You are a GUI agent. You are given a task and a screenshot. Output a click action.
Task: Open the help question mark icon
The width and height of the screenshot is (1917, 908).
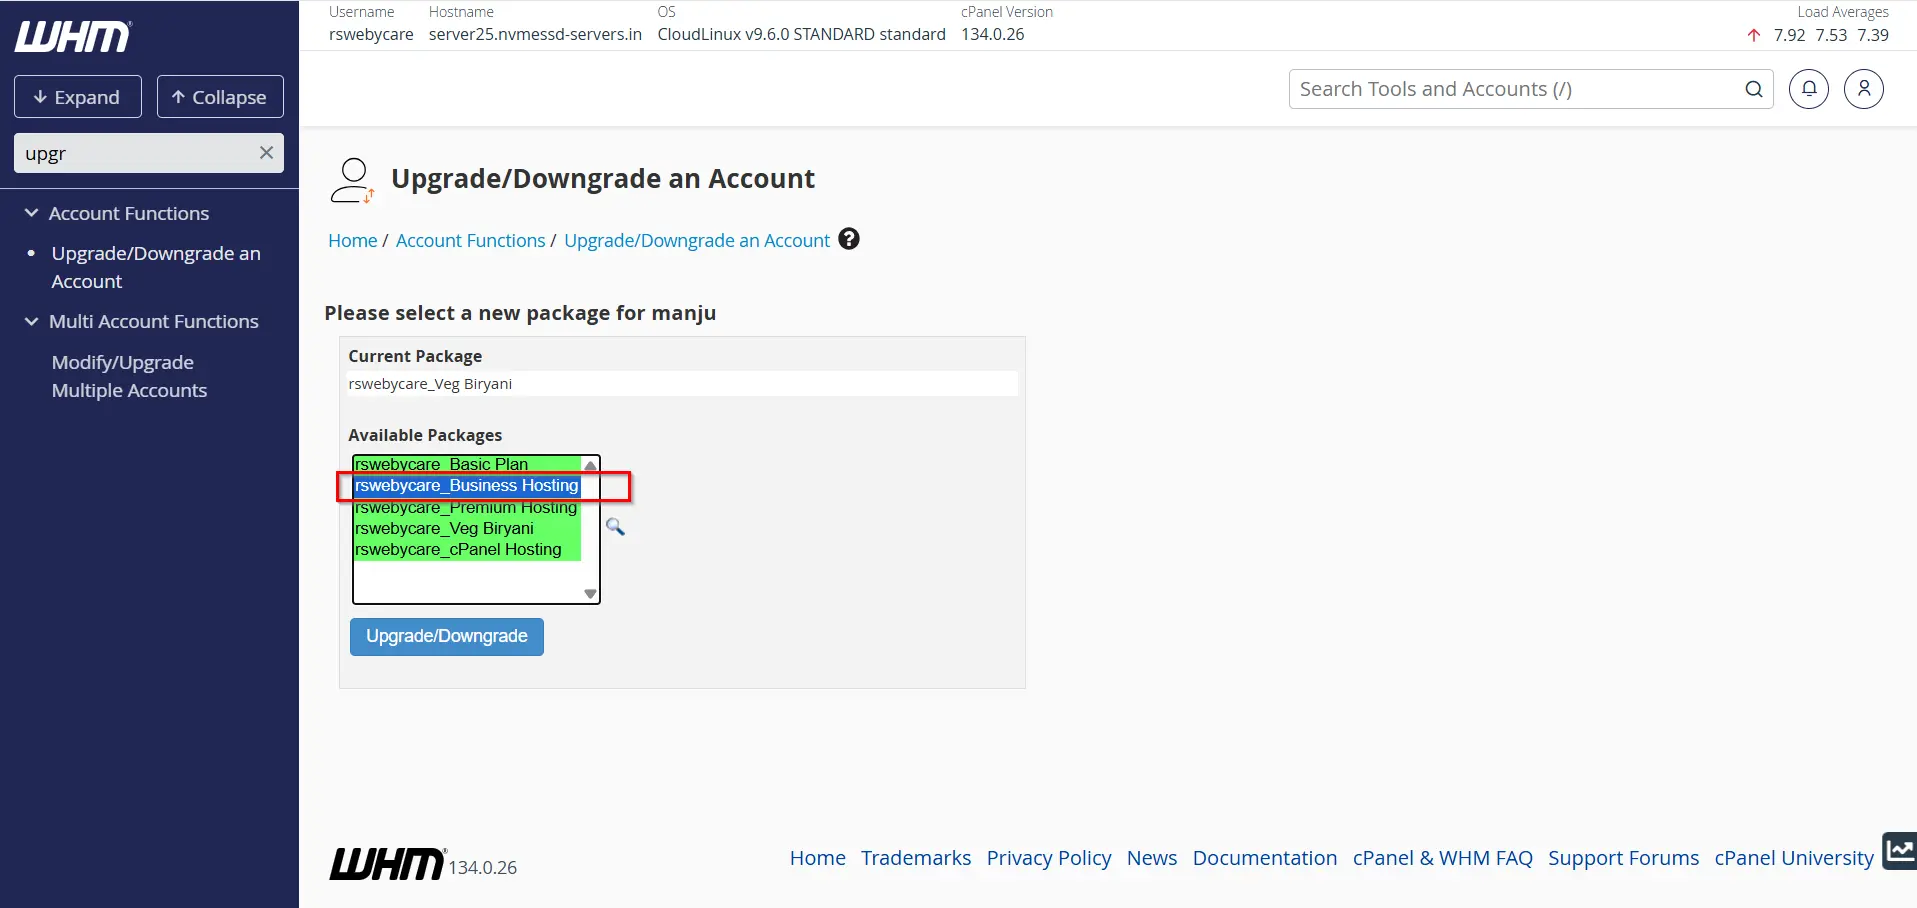click(x=849, y=239)
